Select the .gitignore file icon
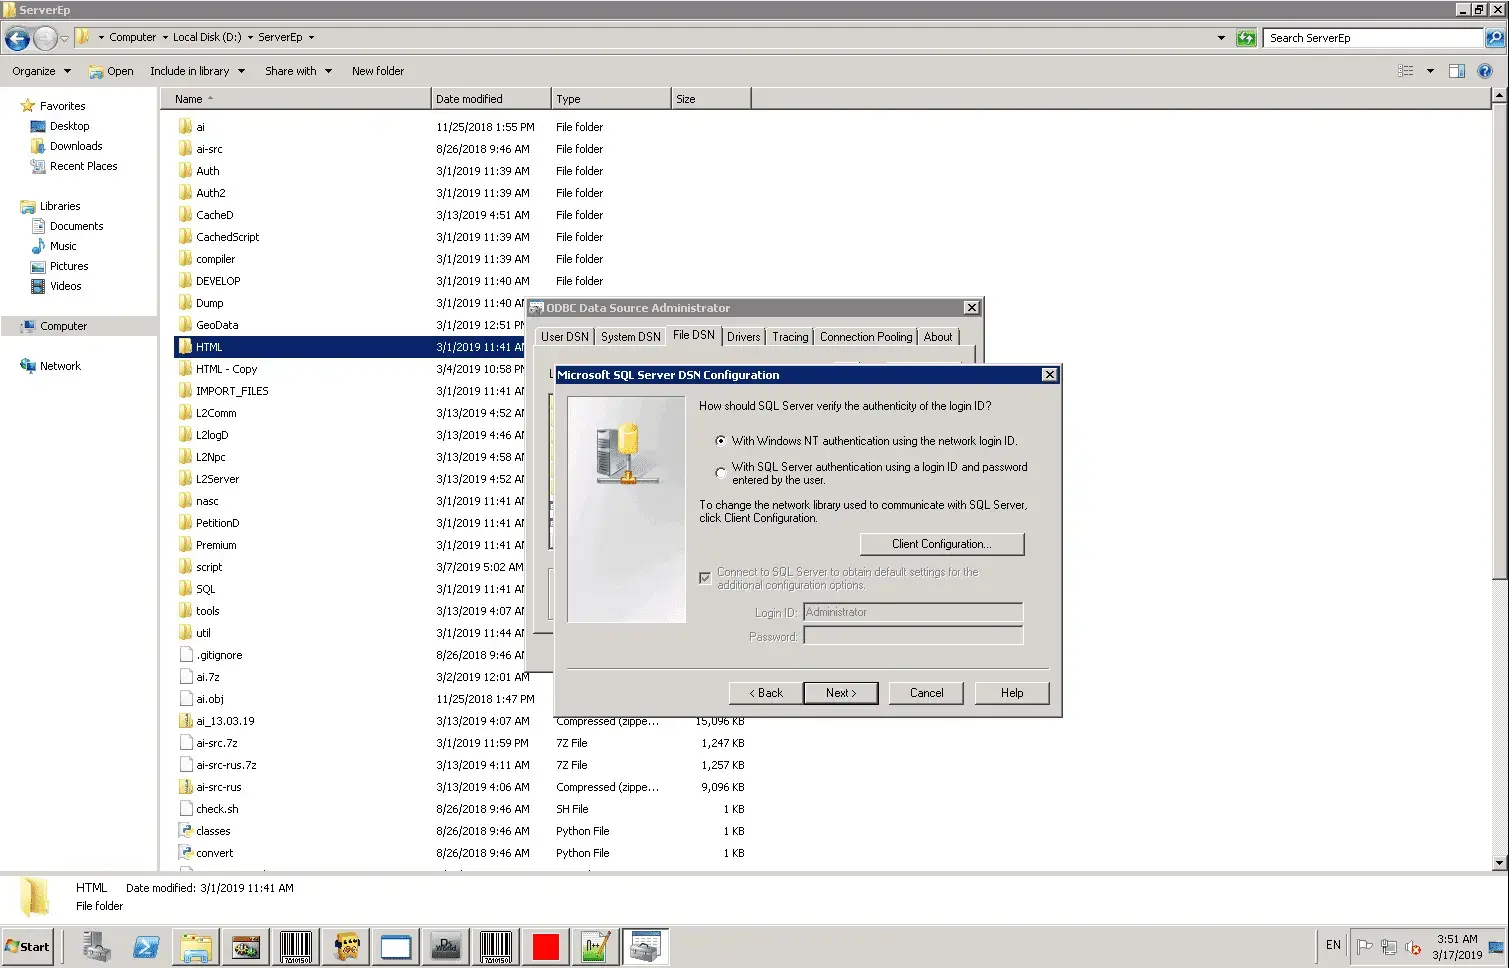Image resolution: width=1509 pixels, height=968 pixels. click(x=186, y=655)
